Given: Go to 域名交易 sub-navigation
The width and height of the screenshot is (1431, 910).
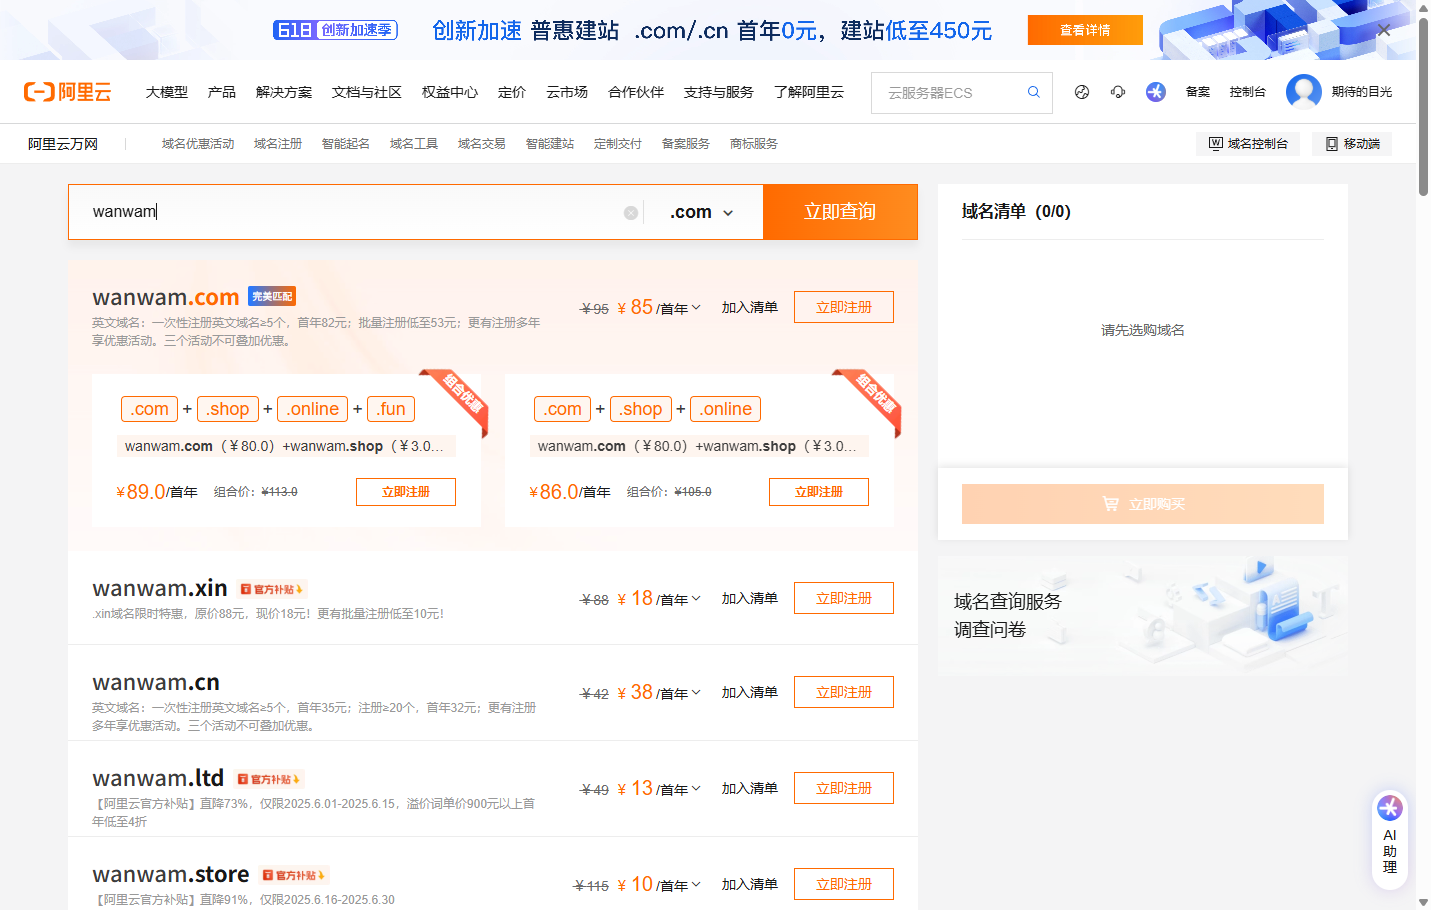Looking at the screenshot, I should point(482,144).
